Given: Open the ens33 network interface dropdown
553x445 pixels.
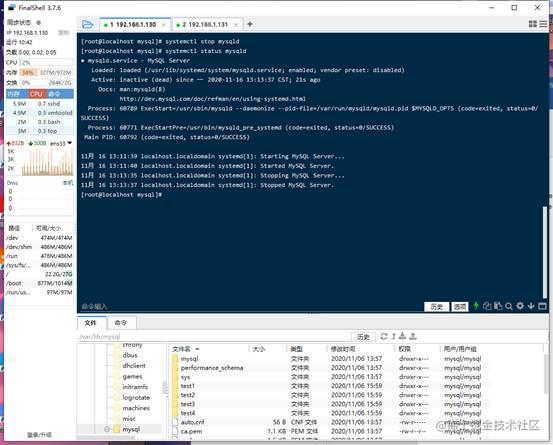Looking at the screenshot, I should [x=70, y=143].
